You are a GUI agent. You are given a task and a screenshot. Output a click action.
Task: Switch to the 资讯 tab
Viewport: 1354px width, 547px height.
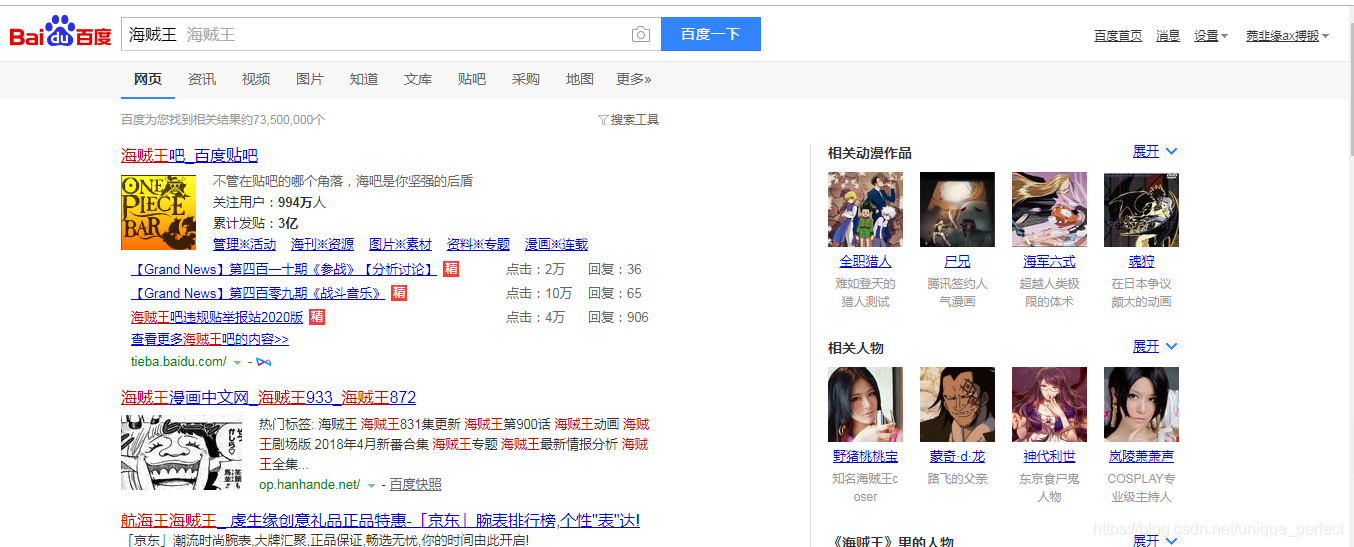coord(202,79)
